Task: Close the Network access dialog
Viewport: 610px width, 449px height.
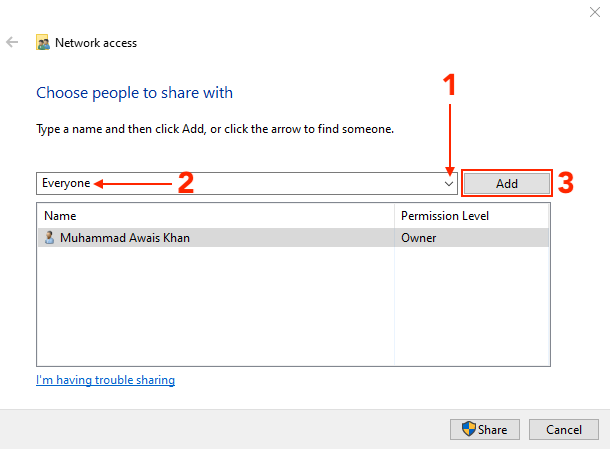Action: (x=594, y=12)
